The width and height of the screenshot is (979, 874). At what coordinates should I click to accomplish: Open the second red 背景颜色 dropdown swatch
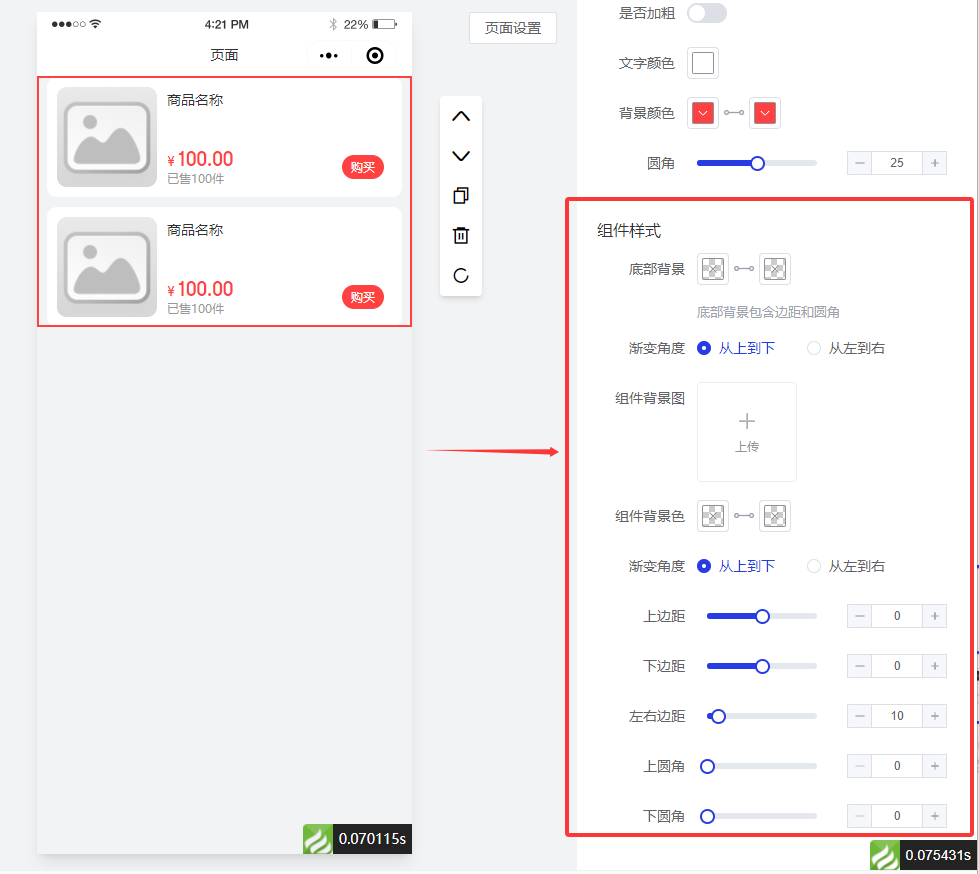(x=765, y=113)
